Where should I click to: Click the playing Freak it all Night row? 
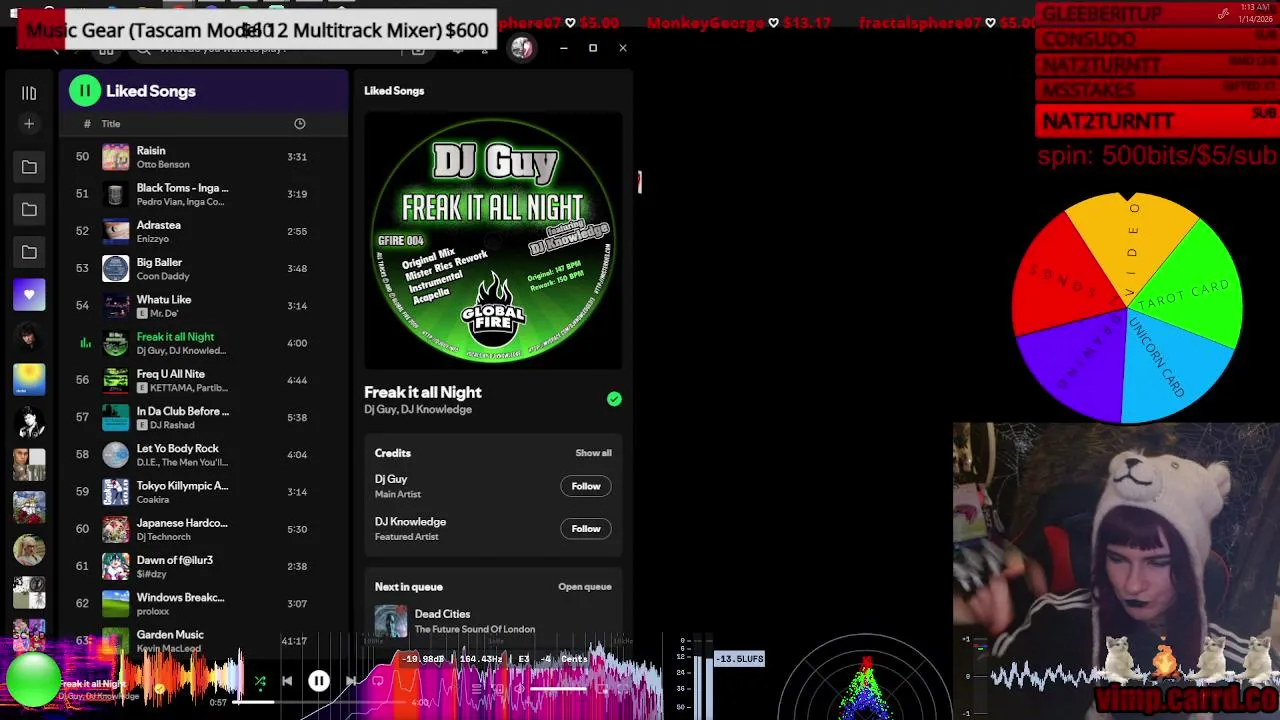(203, 343)
